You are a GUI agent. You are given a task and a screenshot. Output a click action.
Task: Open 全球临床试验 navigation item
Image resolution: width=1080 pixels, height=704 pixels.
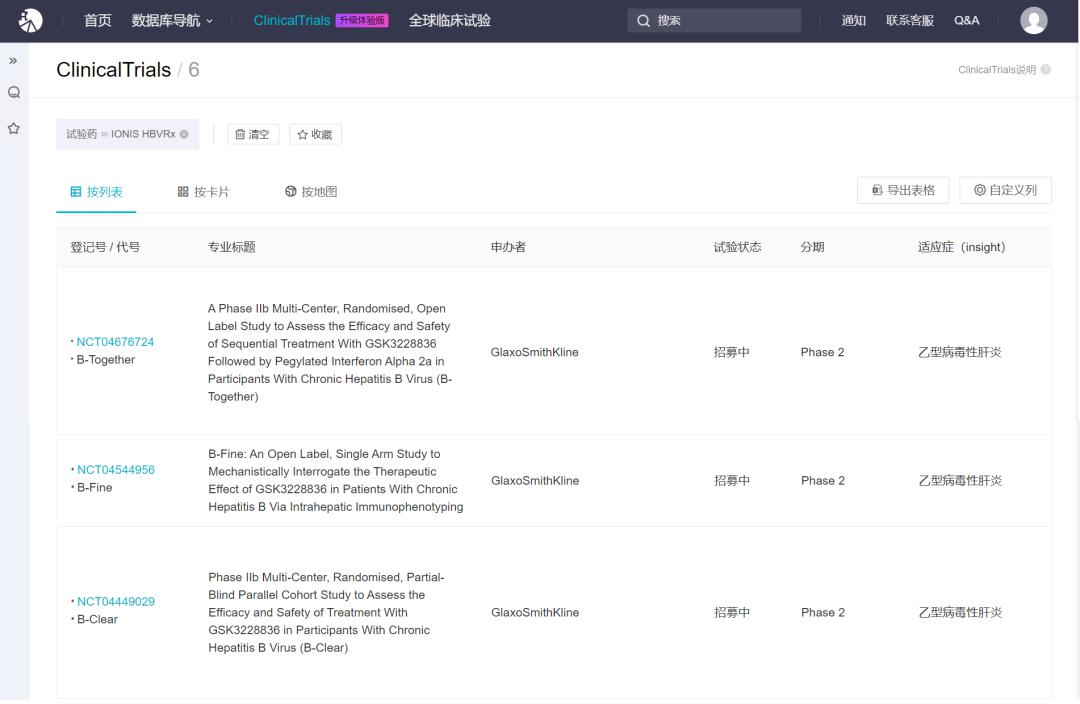point(450,21)
